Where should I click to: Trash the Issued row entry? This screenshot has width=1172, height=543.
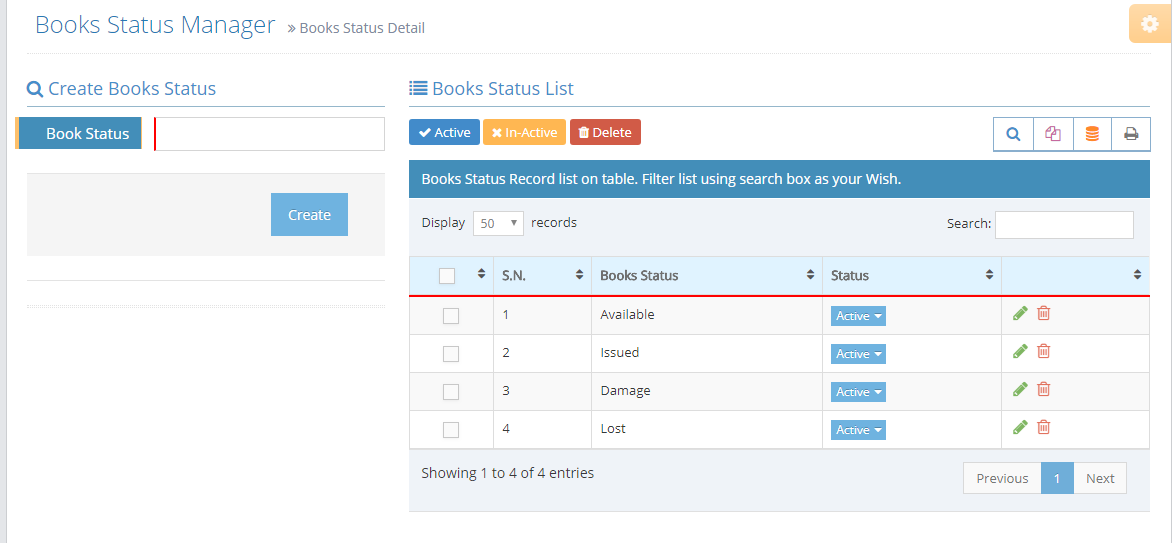1044,351
